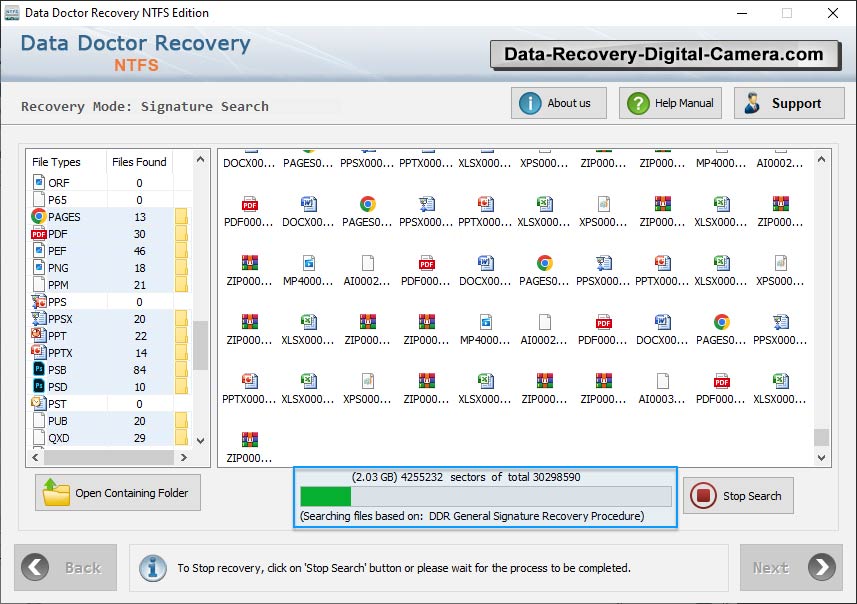Click the Files Found column header

tap(139, 162)
